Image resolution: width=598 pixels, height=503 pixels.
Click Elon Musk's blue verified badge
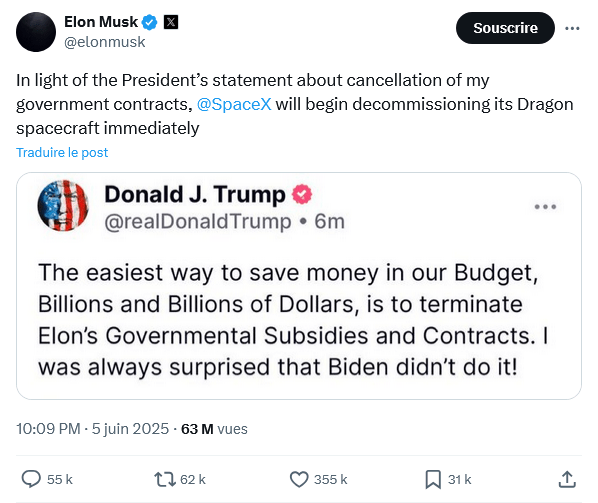pos(150,22)
